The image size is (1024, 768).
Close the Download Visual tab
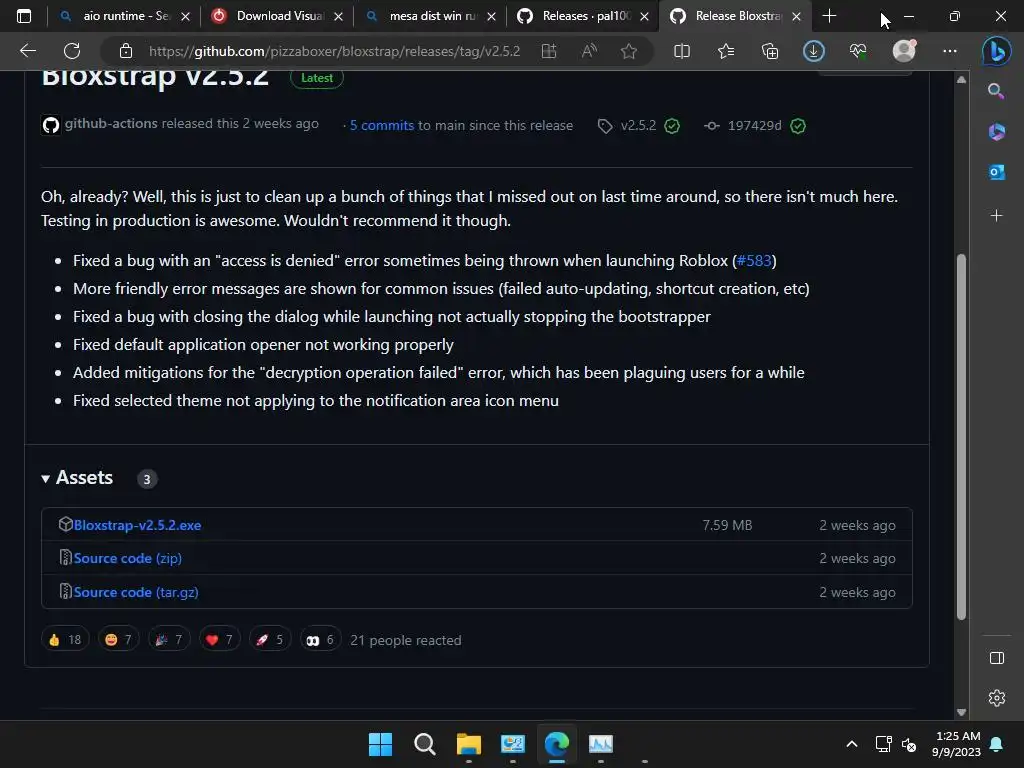[x=338, y=16]
